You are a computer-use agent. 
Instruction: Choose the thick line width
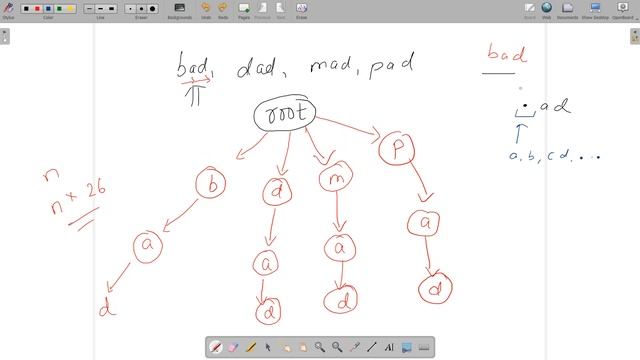coord(111,9)
